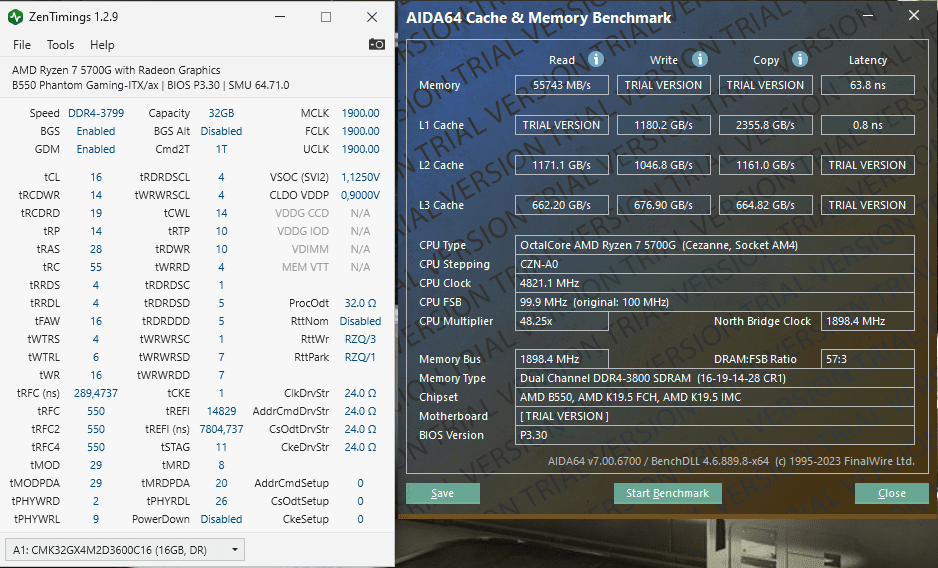This screenshot has height=568, width=938.
Task: Show the Copy column info icon
Action: 800,59
